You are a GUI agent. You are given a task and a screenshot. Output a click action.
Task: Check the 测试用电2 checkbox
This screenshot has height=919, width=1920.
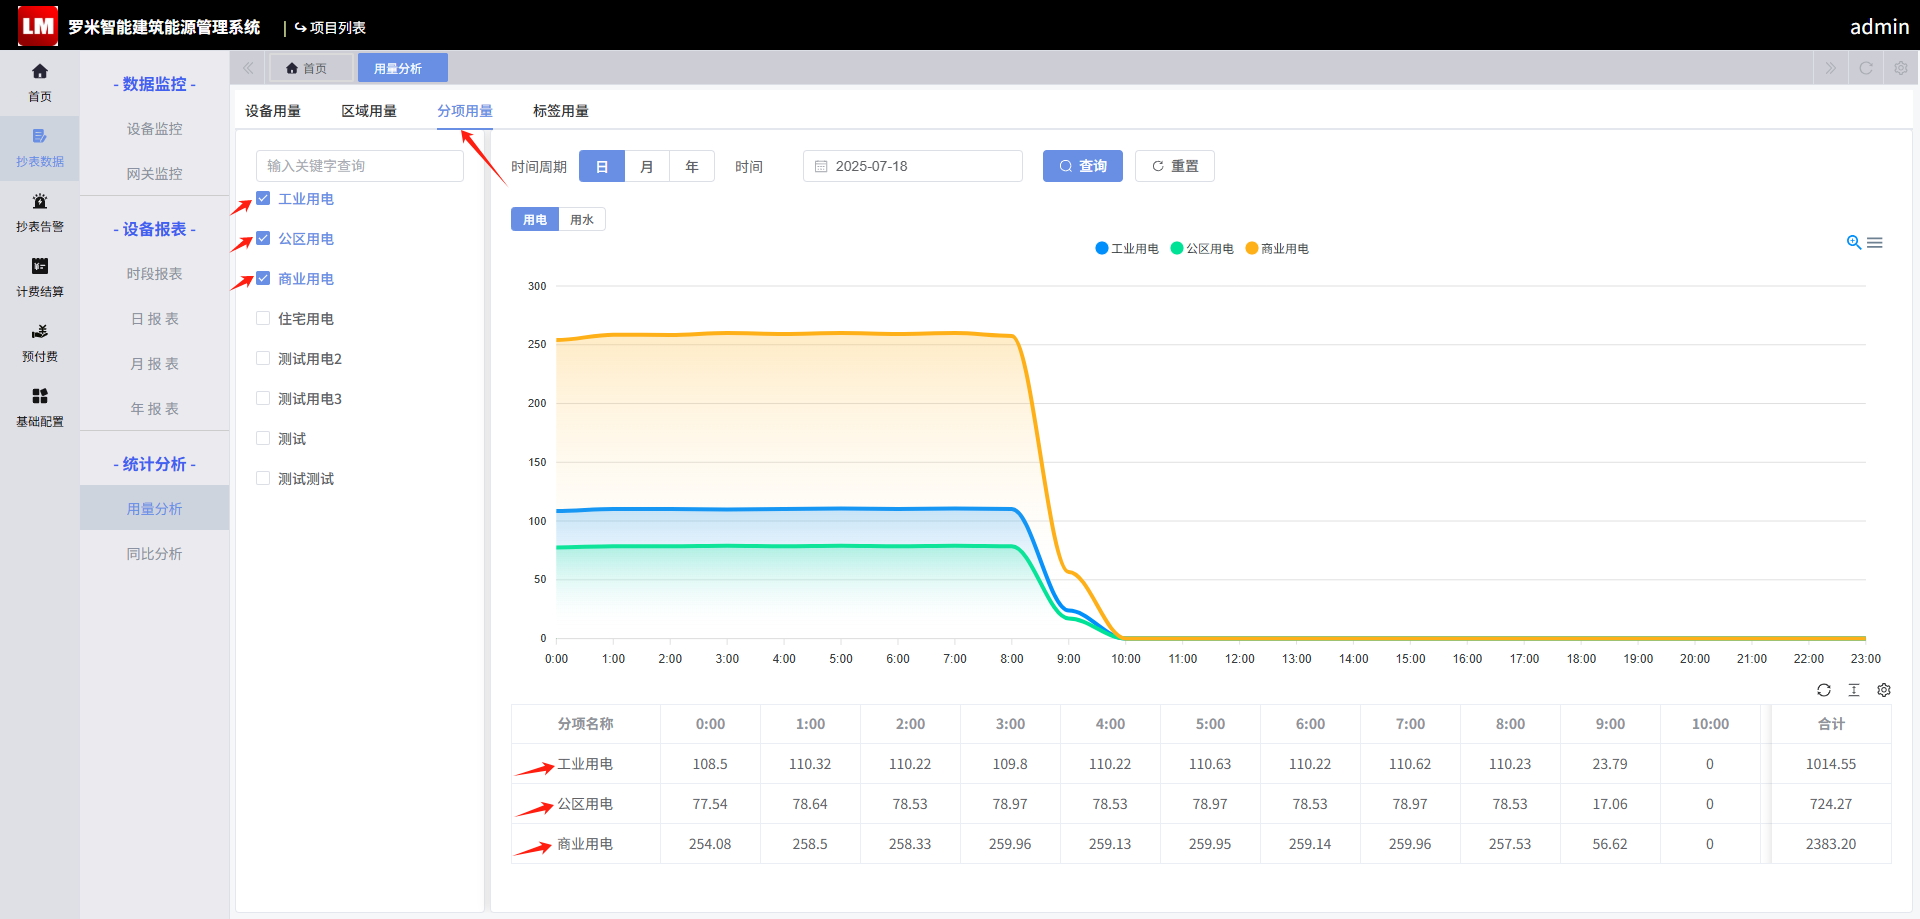pos(263,358)
